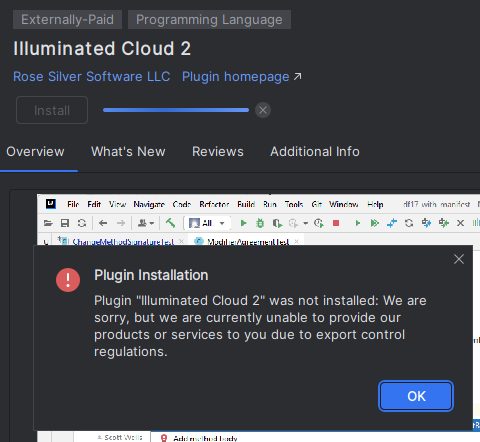Click the Plugin homepage external arrow icon
Screen dimensions: 480x442
tap(297, 77)
